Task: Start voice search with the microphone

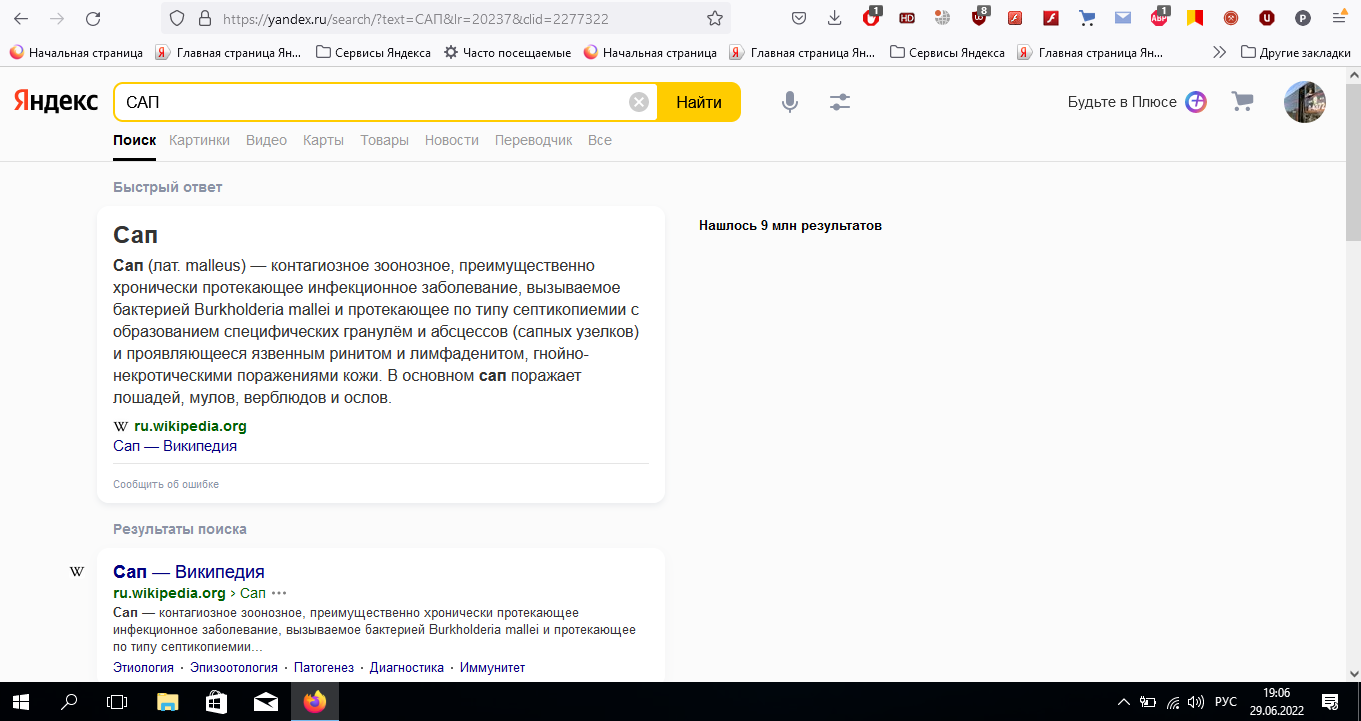Action: coord(790,102)
